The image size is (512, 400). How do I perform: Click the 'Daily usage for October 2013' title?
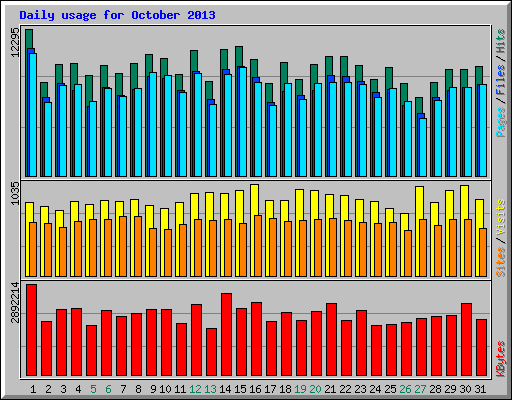click(x=117, y=15)
